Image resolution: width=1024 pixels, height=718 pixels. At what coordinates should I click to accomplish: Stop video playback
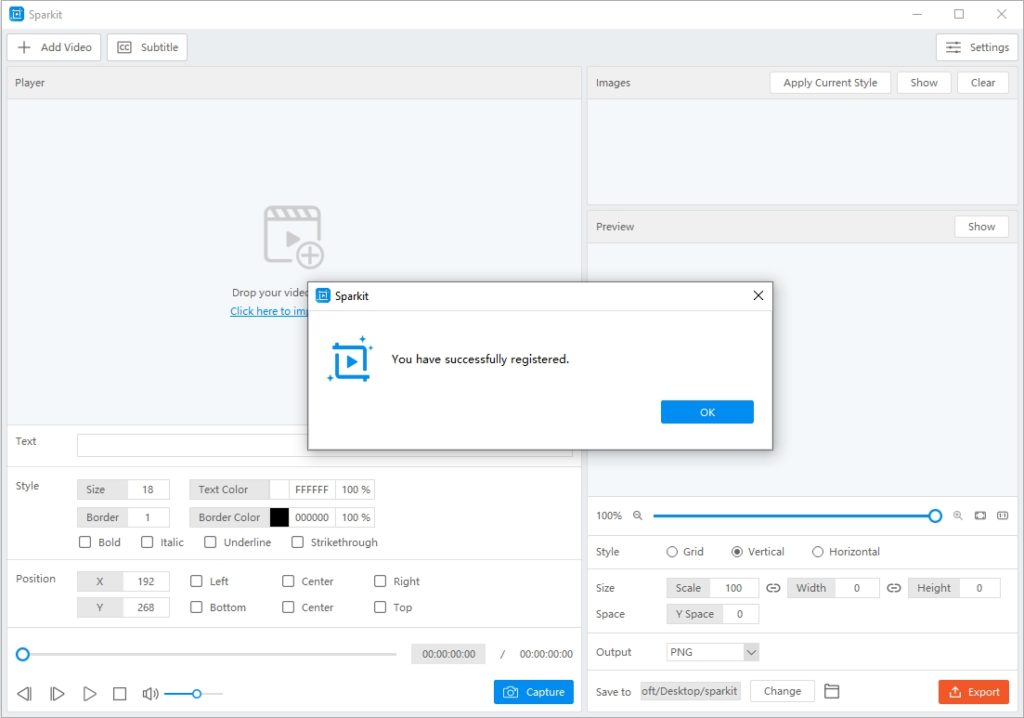(120, 693)
